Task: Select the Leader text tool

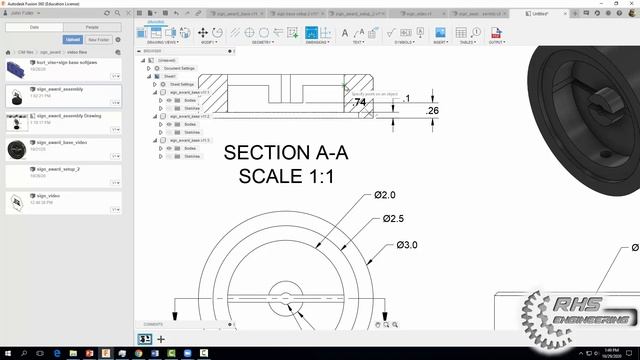Action: pos(359,33)
